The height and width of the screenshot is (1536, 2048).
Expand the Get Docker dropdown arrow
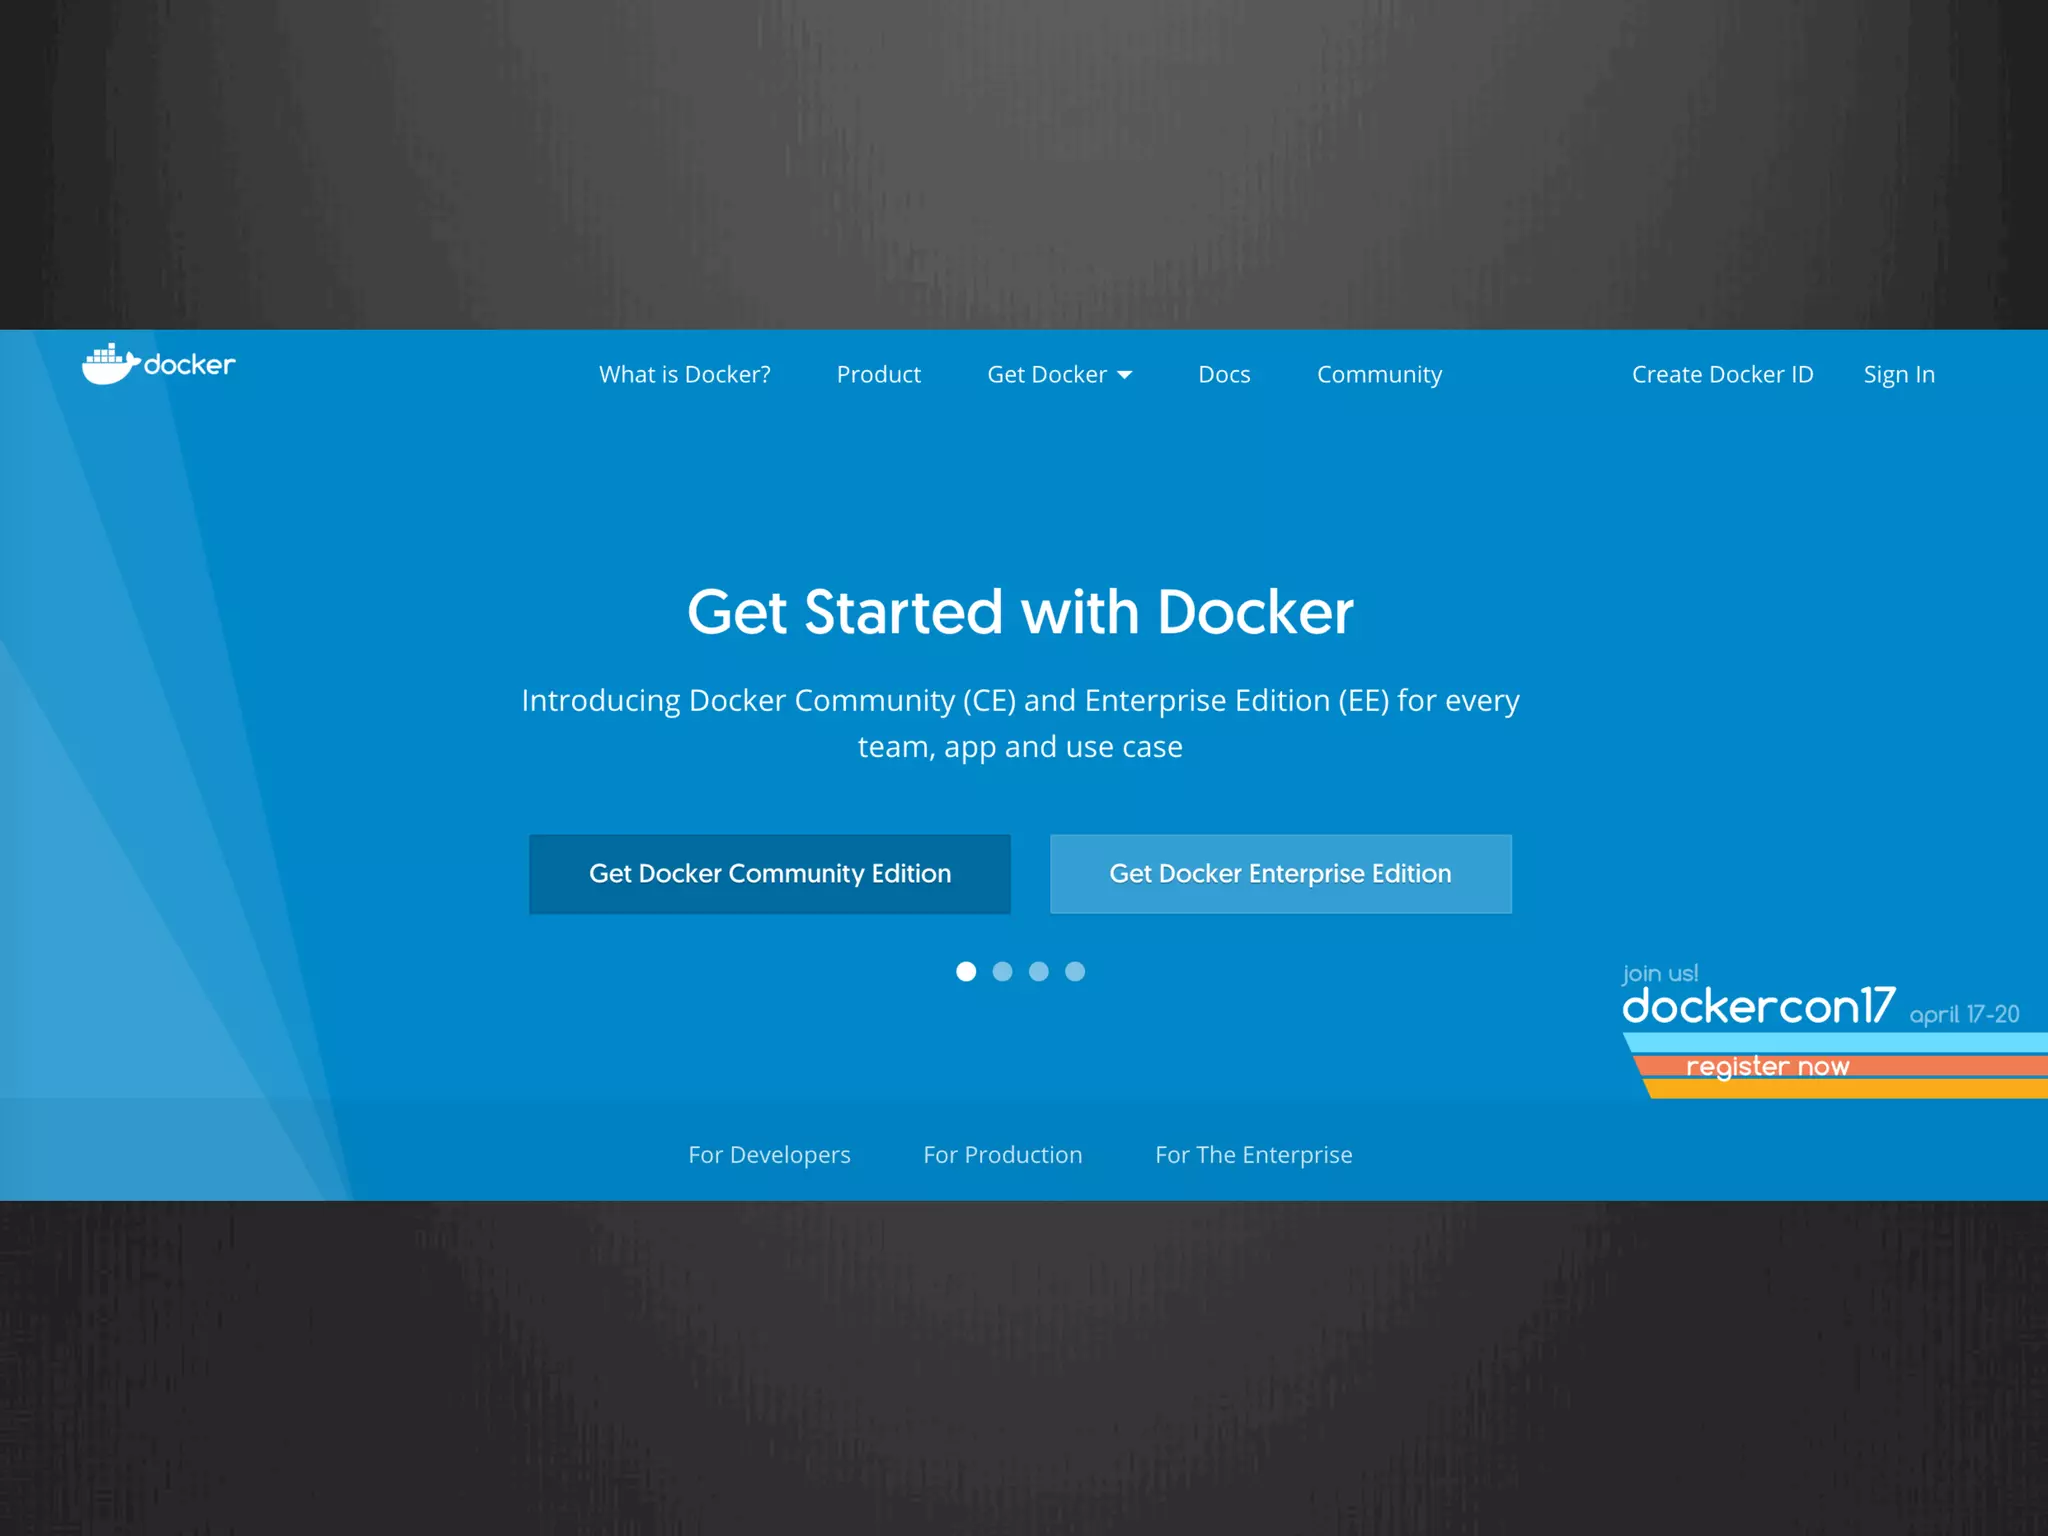tap(1124, 375)
